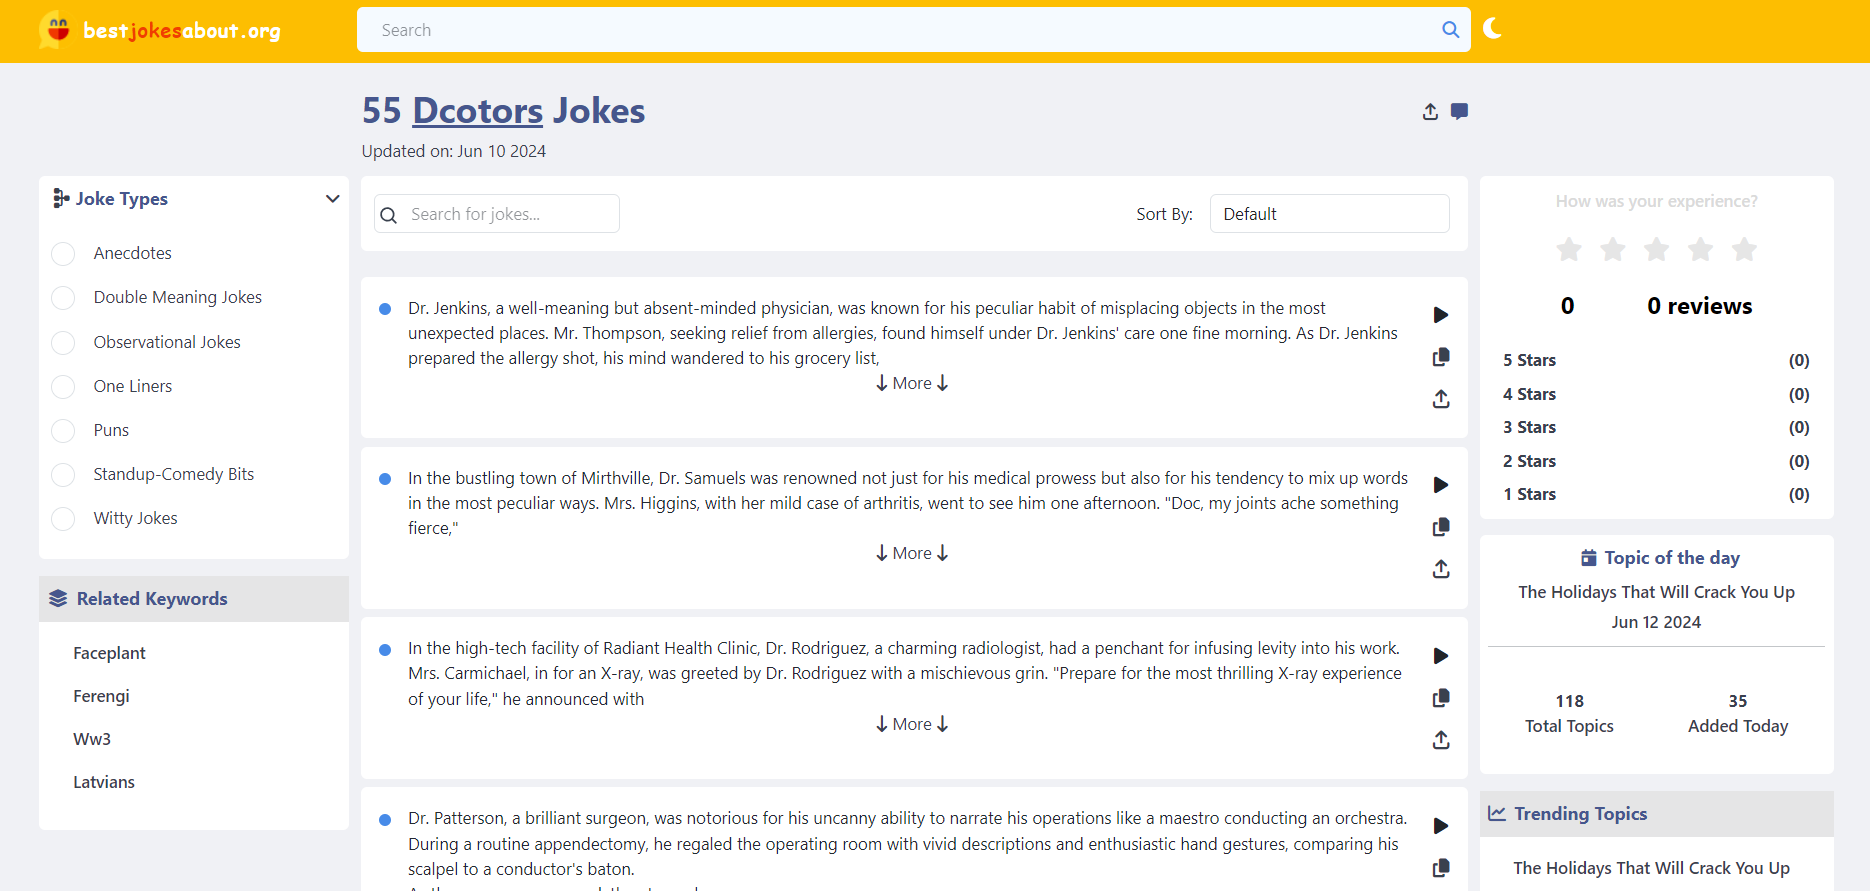Select the Puns joke type
Screen dimensions: 1870x891
tap(63, 431)
